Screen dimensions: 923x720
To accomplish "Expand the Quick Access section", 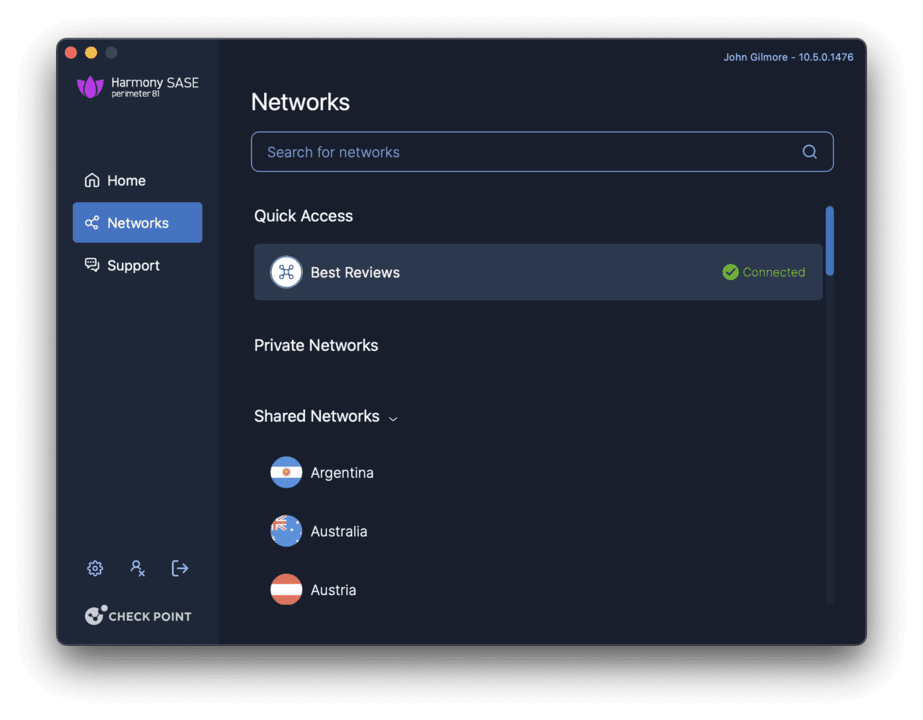I will pos(303,215).
